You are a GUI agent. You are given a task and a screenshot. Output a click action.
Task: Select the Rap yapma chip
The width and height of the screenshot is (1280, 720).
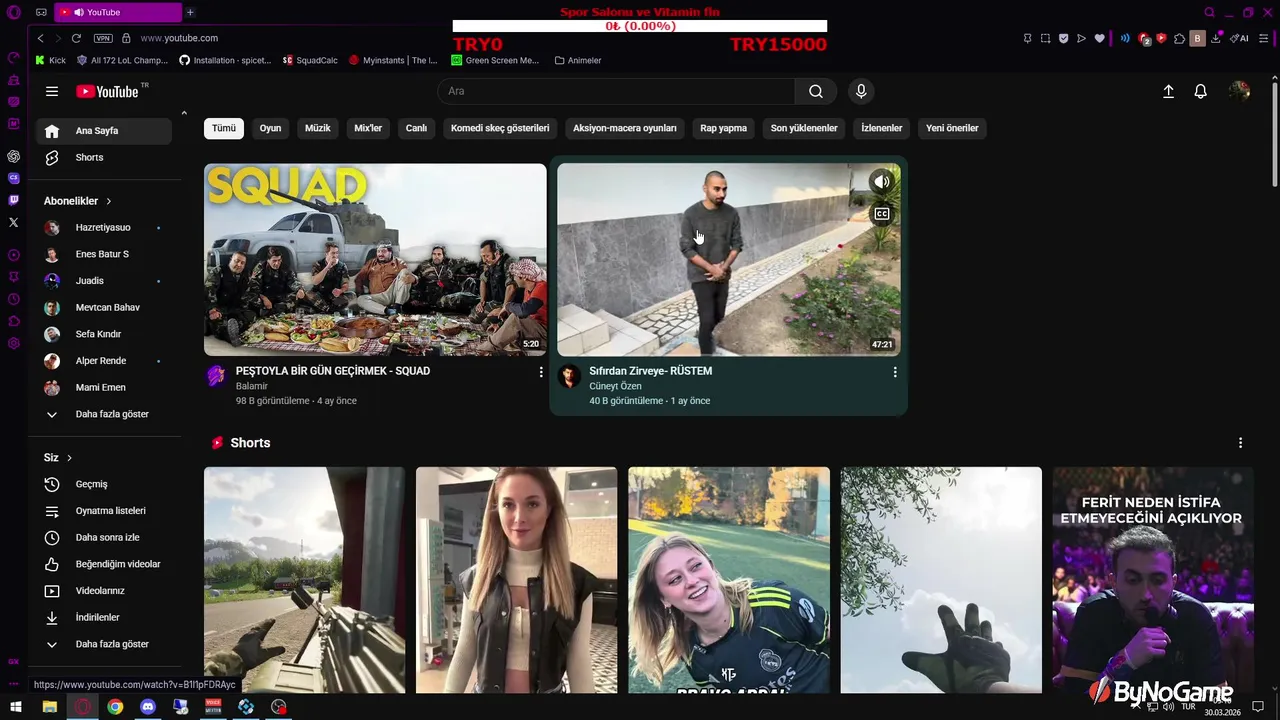(723, 128)
